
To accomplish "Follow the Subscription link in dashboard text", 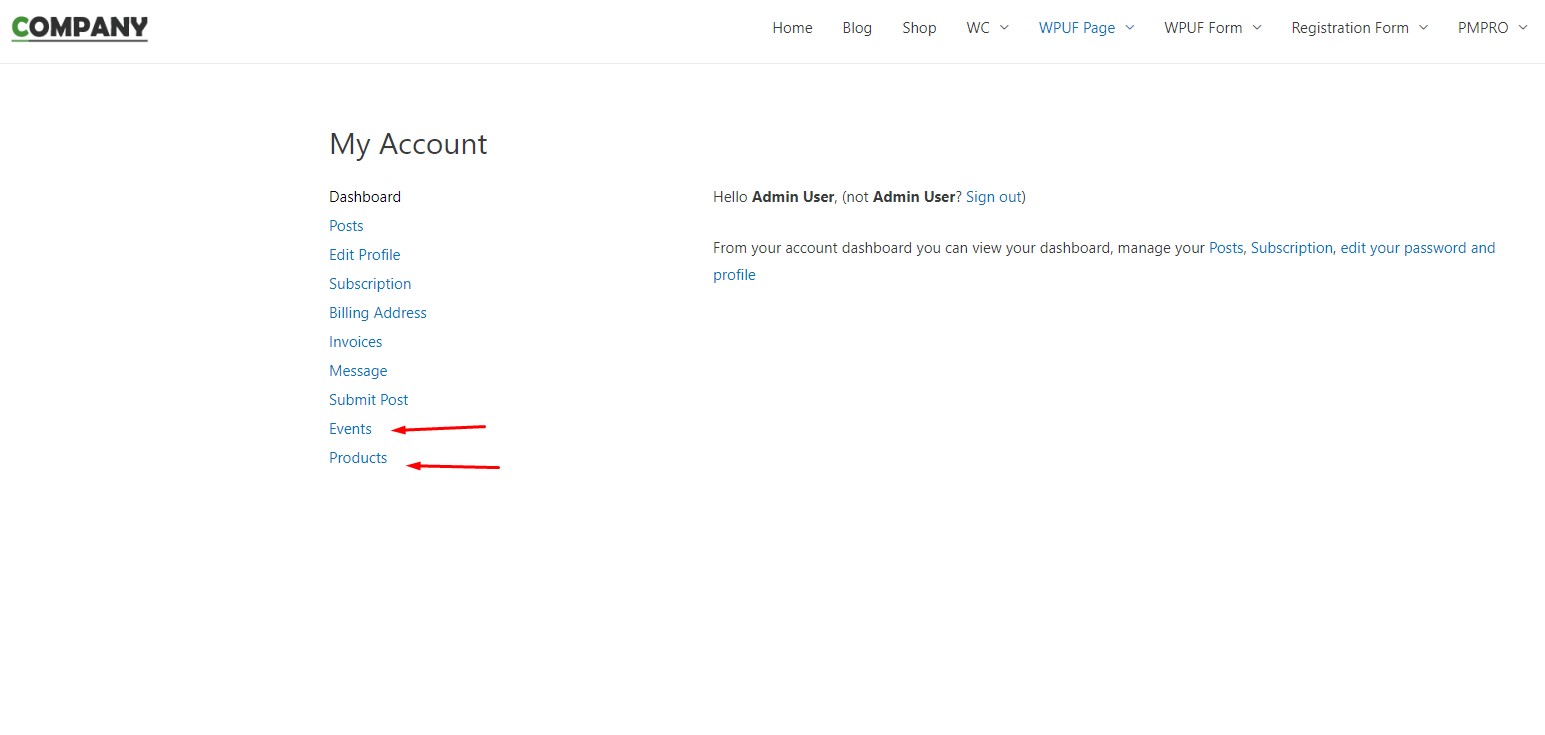I will point(1292,248).
